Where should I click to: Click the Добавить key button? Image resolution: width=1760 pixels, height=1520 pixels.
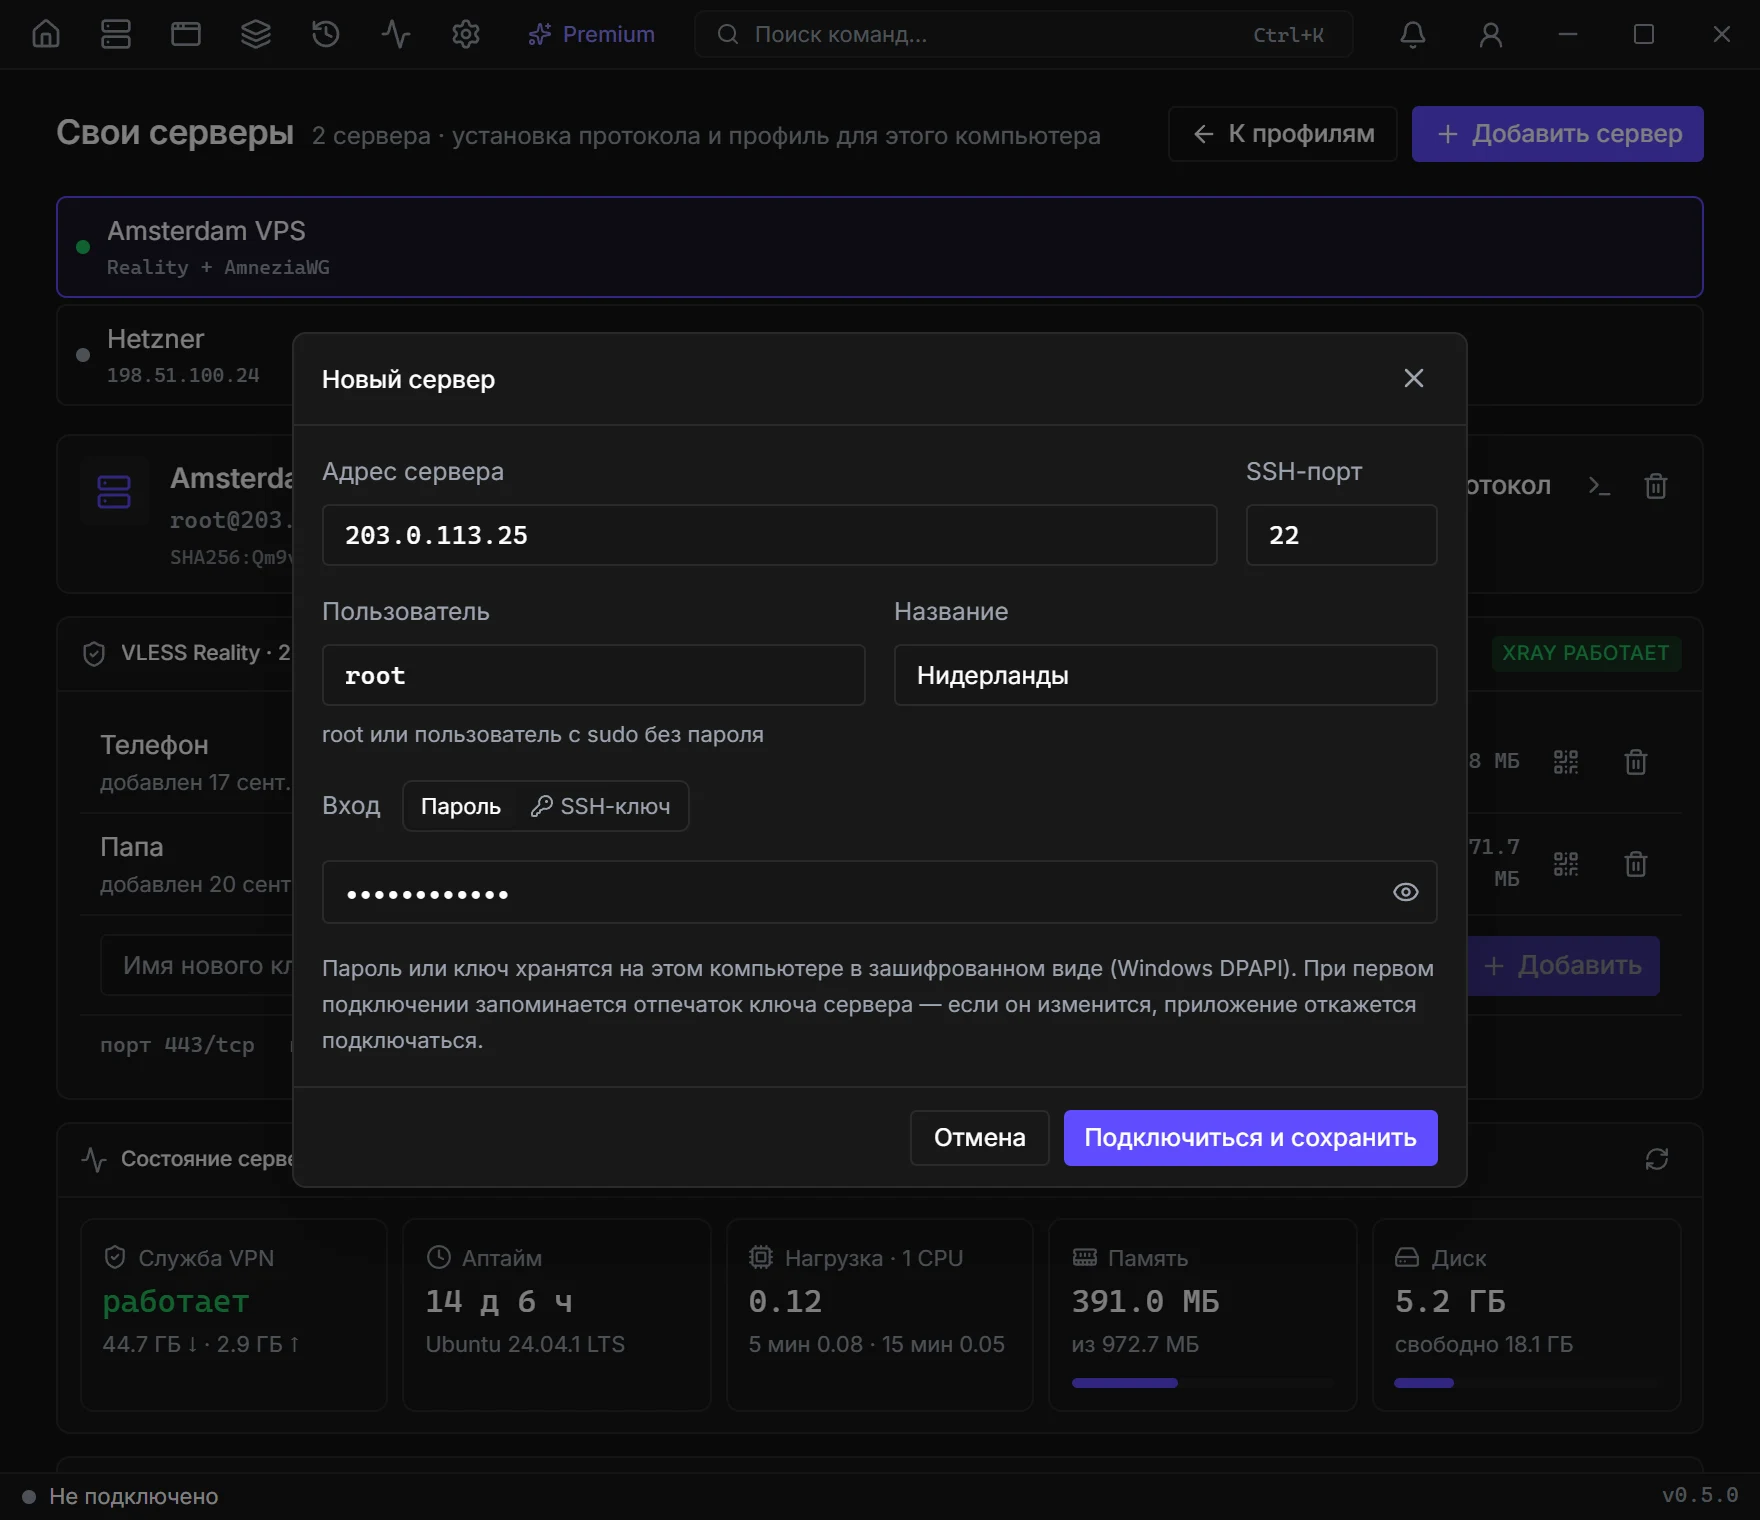click(1564, 966)
